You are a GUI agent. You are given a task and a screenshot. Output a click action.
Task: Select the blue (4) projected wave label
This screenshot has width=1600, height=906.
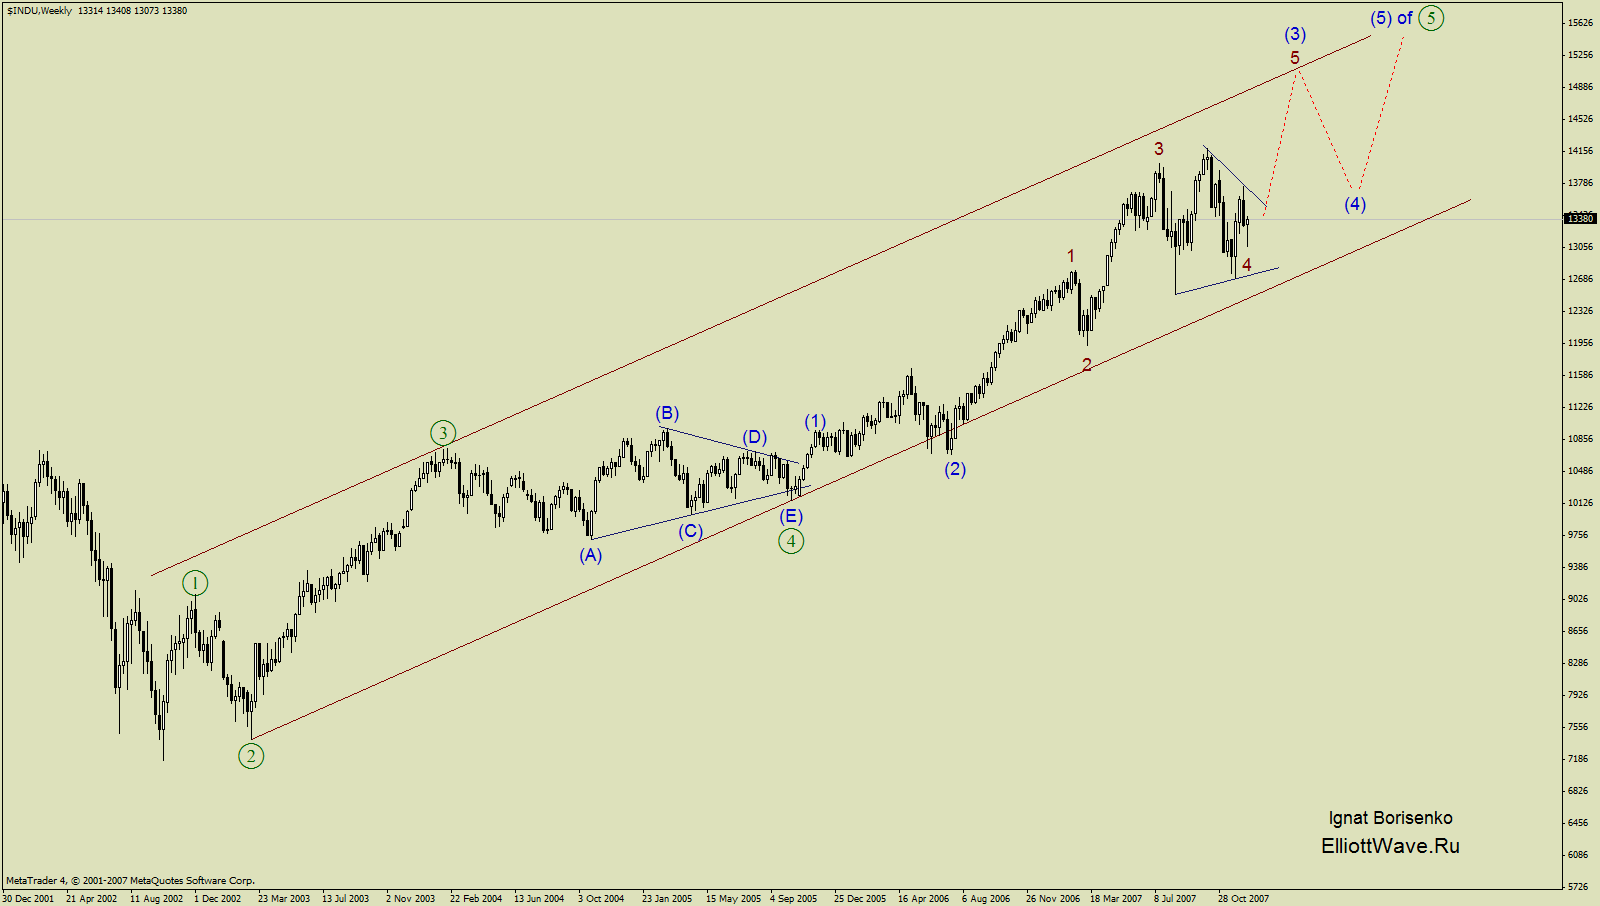(x=1354, y=204)
